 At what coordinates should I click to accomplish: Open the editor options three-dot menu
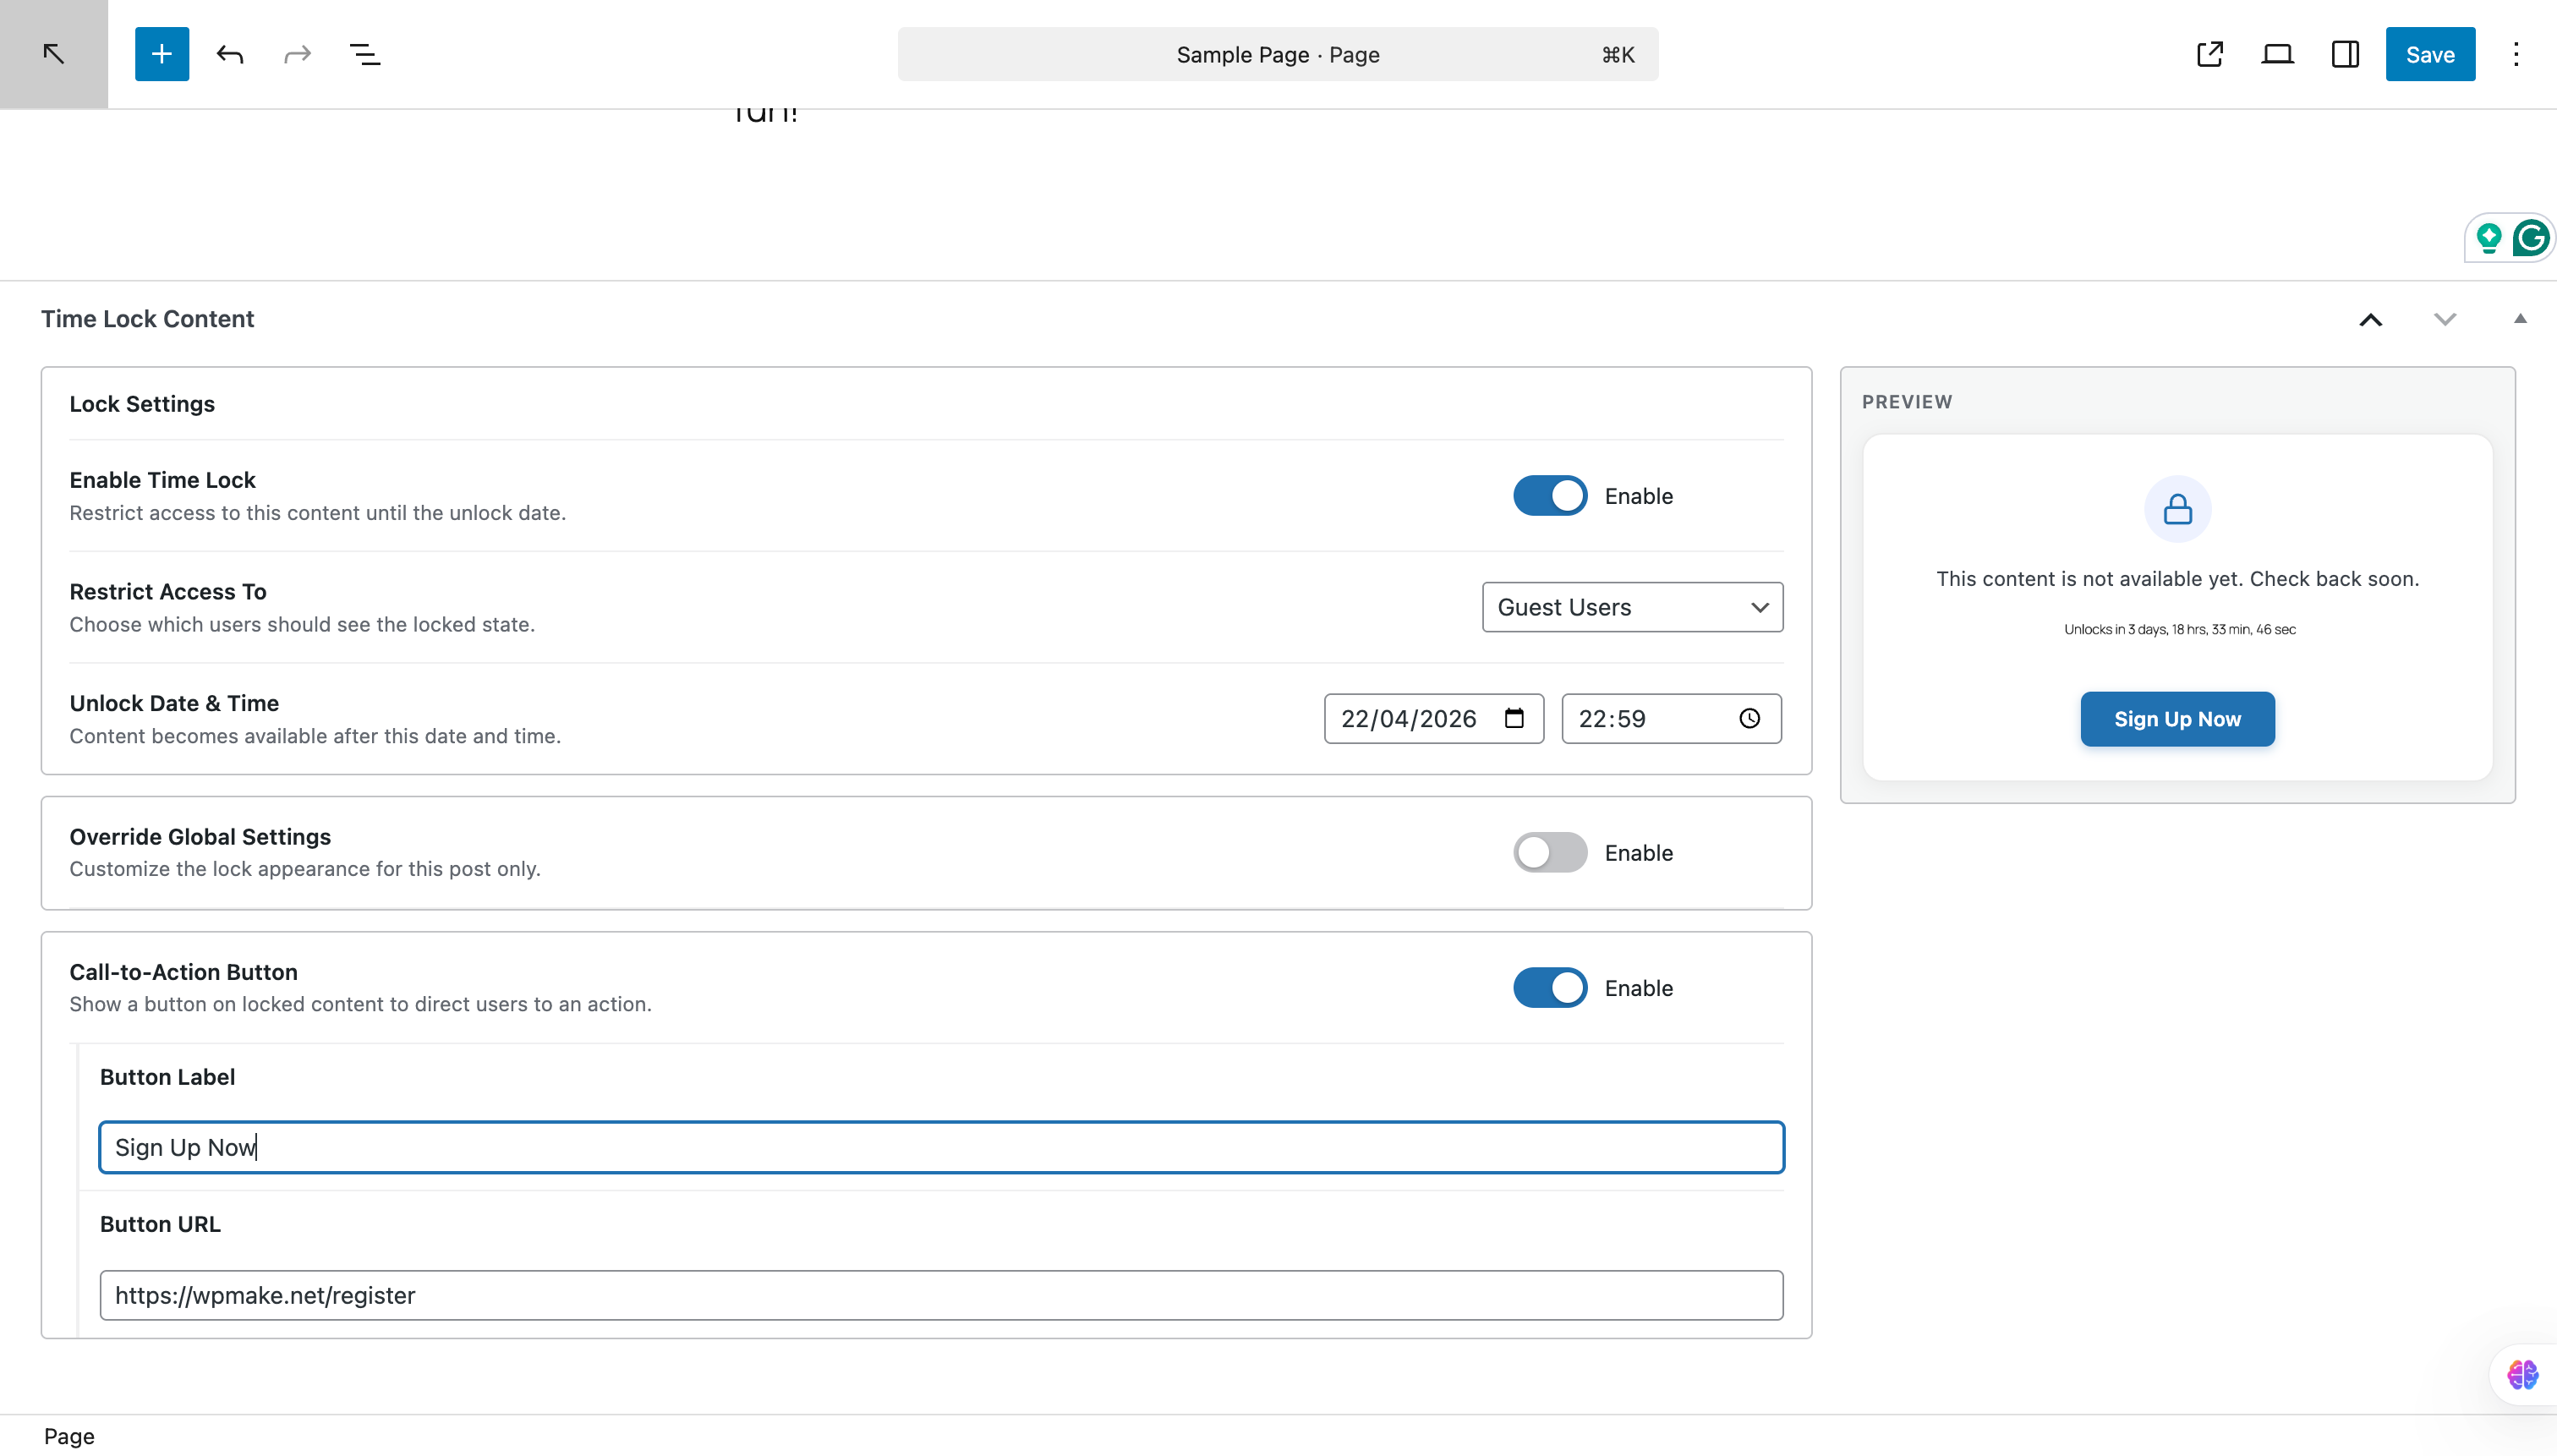(2515, 54)
